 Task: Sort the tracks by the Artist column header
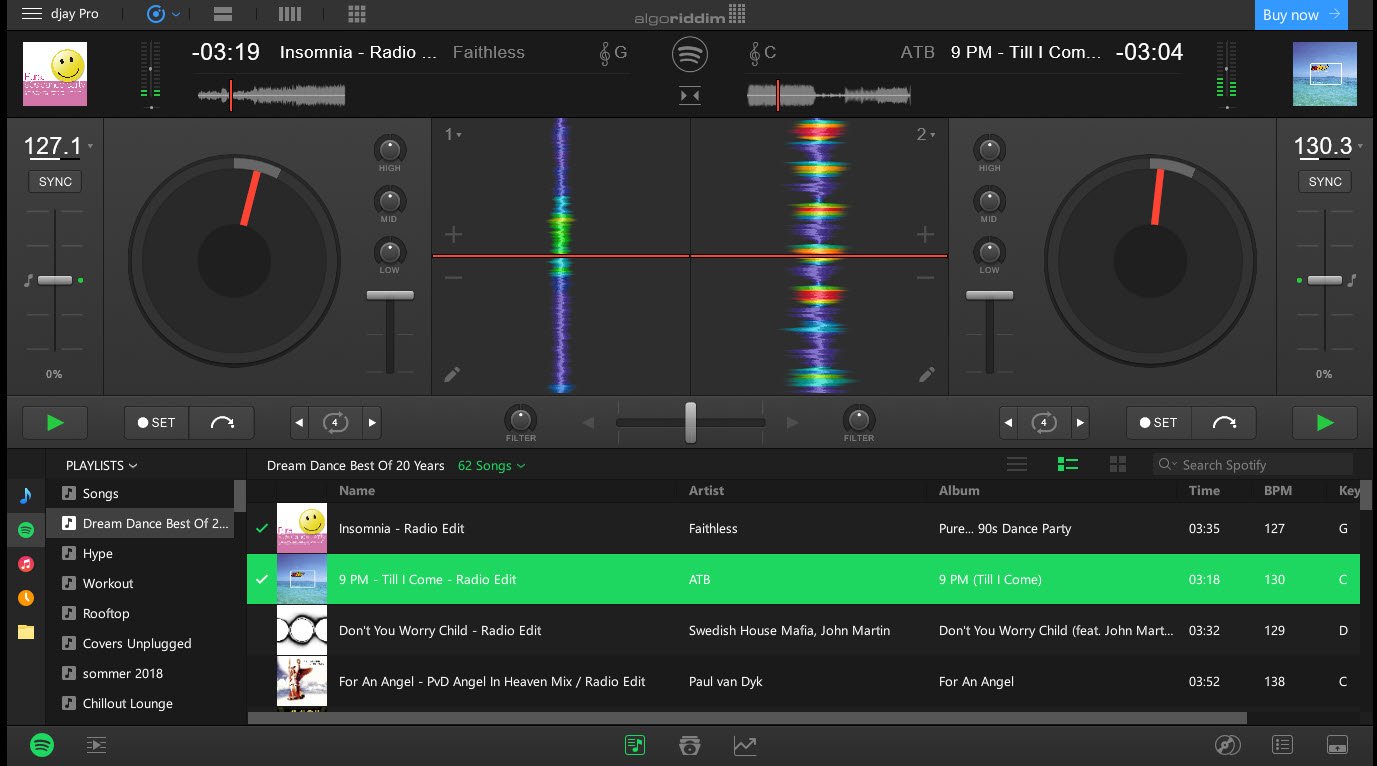click(706, 490)
